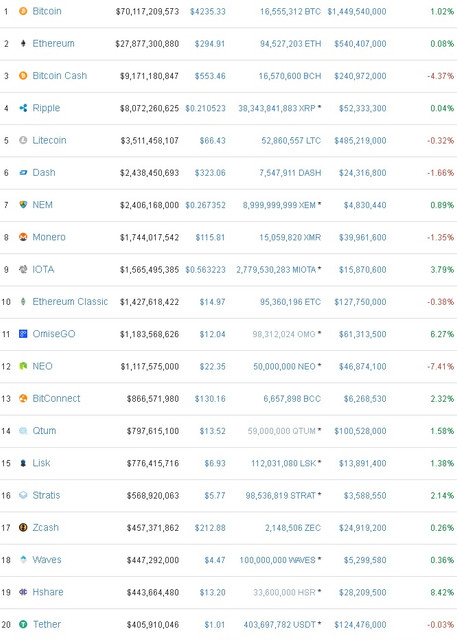Open the Zcash name link

(x=46, y=527)
